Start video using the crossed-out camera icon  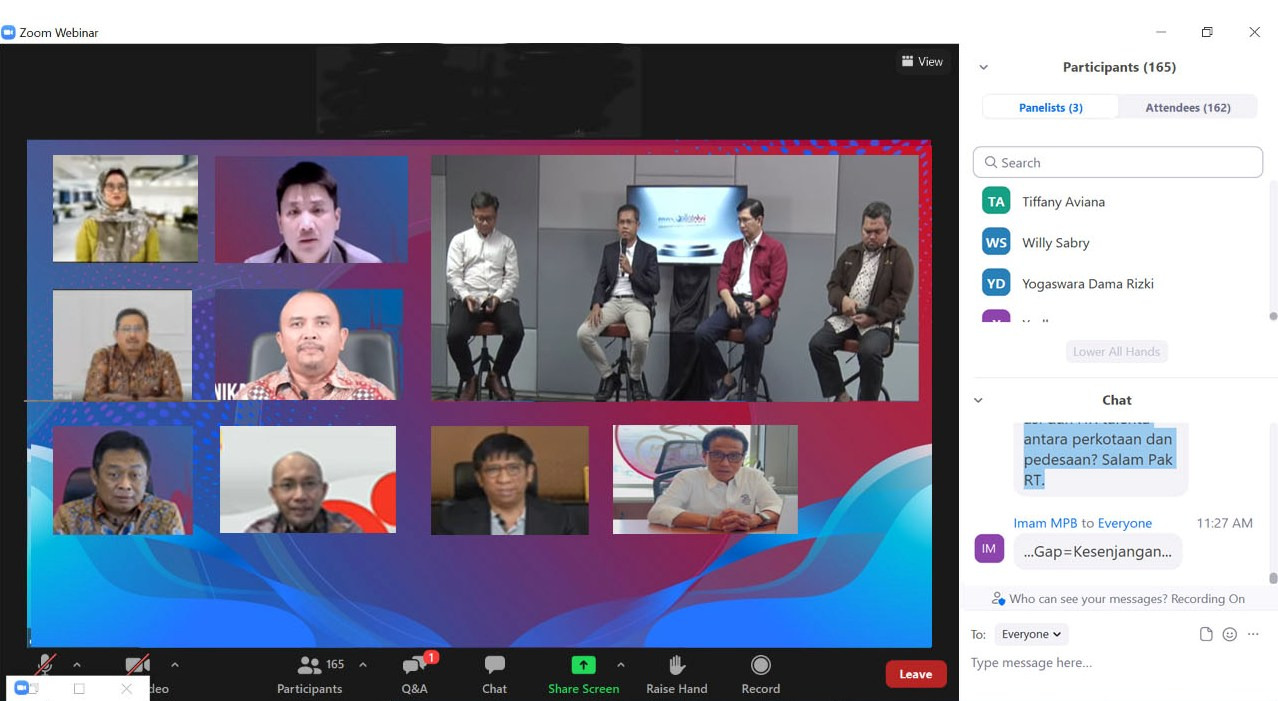click(x=137, y=665)
